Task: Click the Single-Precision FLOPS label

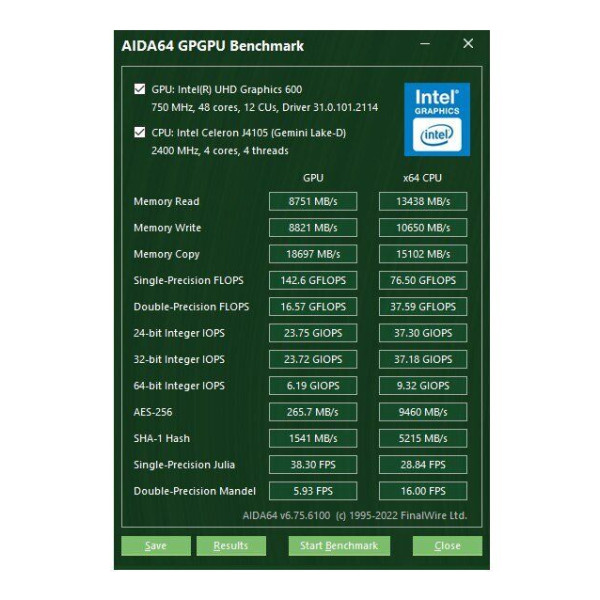Action: [x=188, y=280]
